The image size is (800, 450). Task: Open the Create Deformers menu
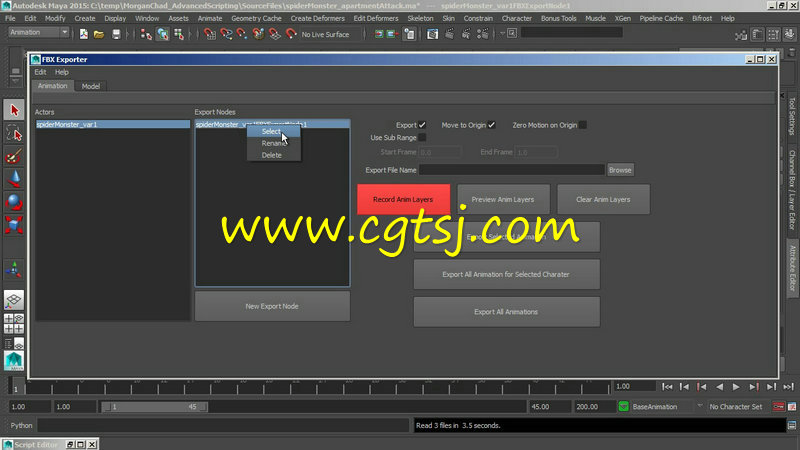click(317, 18)
